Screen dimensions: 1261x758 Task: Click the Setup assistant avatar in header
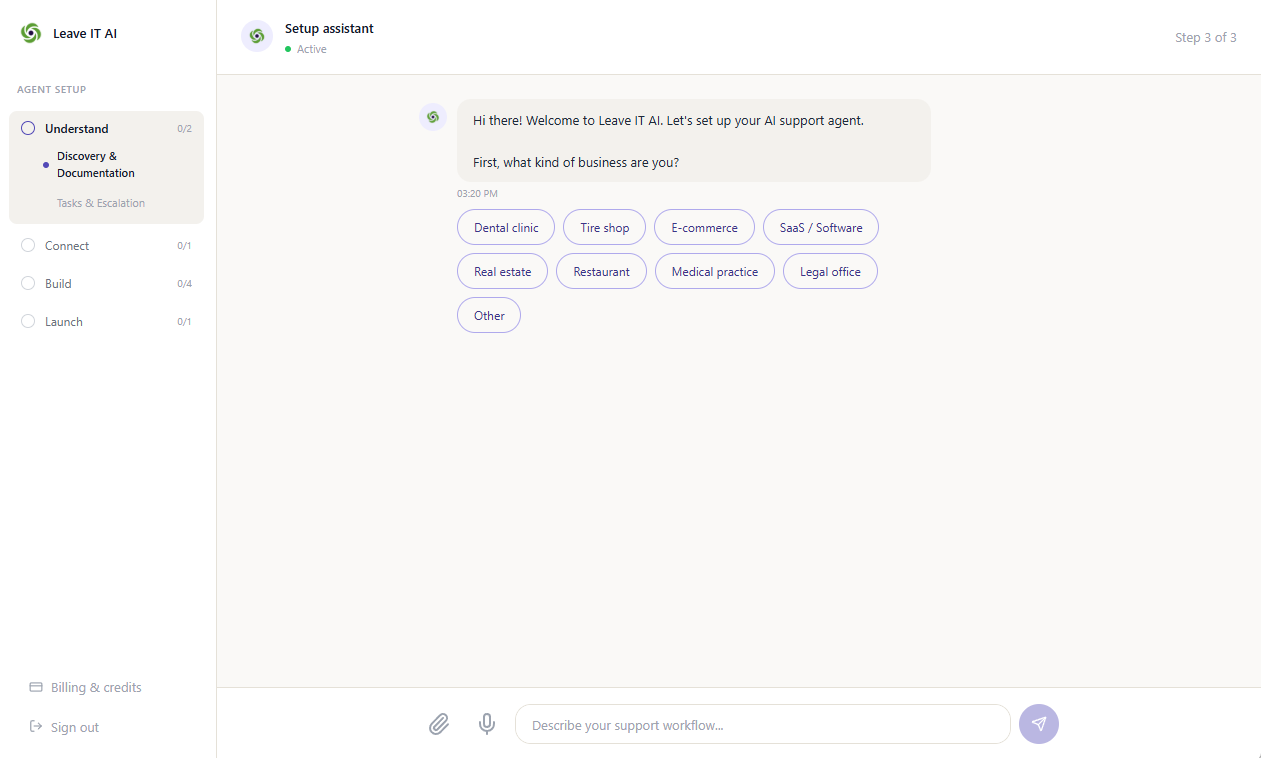257,36
